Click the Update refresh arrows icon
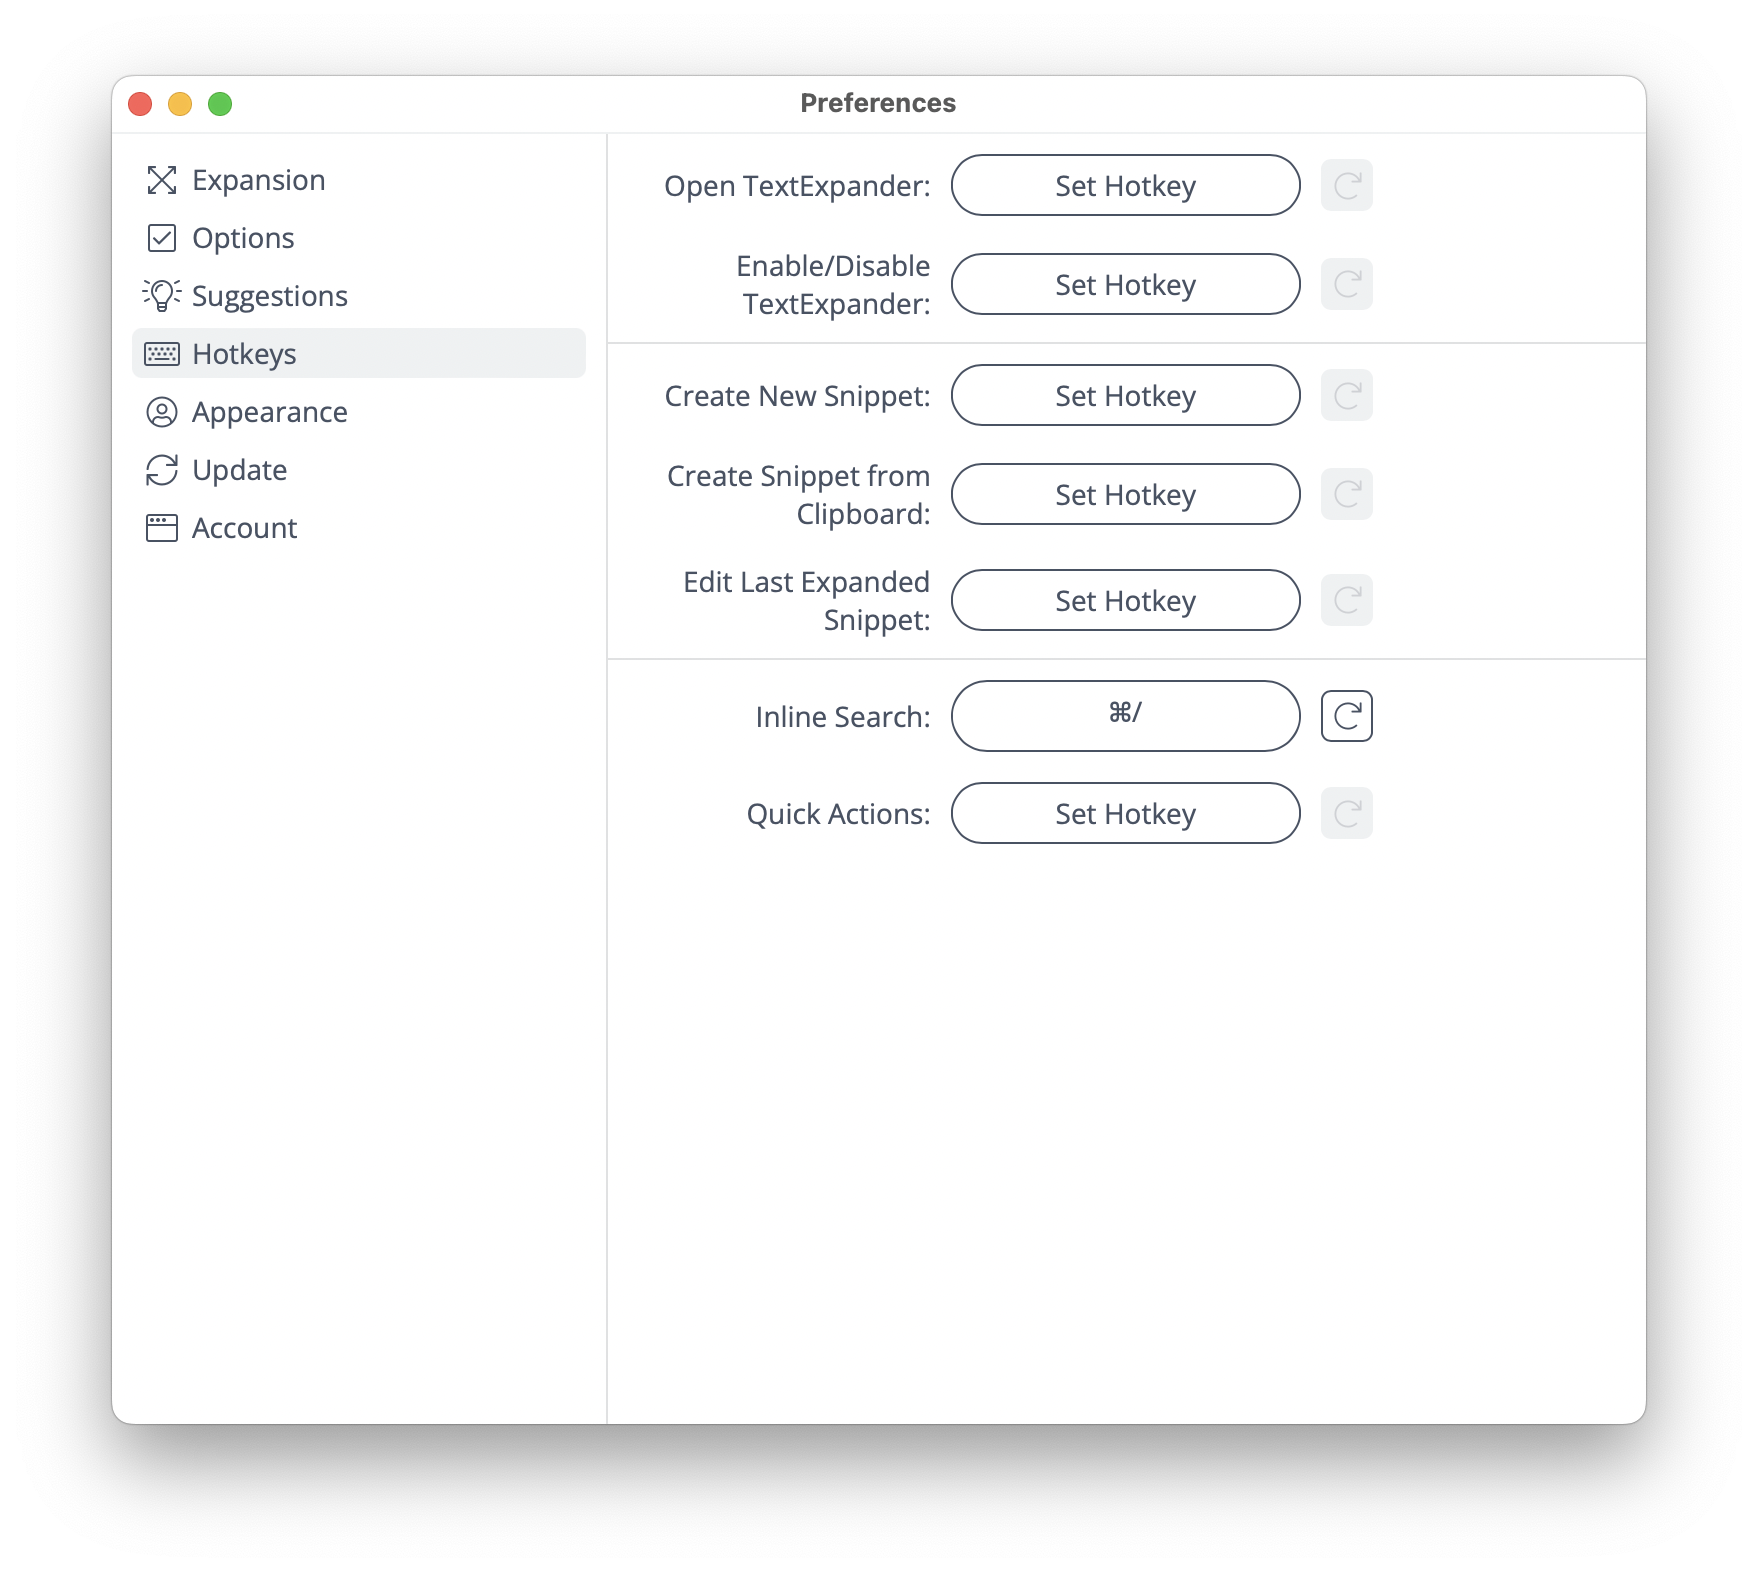1758x1572 pixels. pyautogui.click(x=162, y=470)
